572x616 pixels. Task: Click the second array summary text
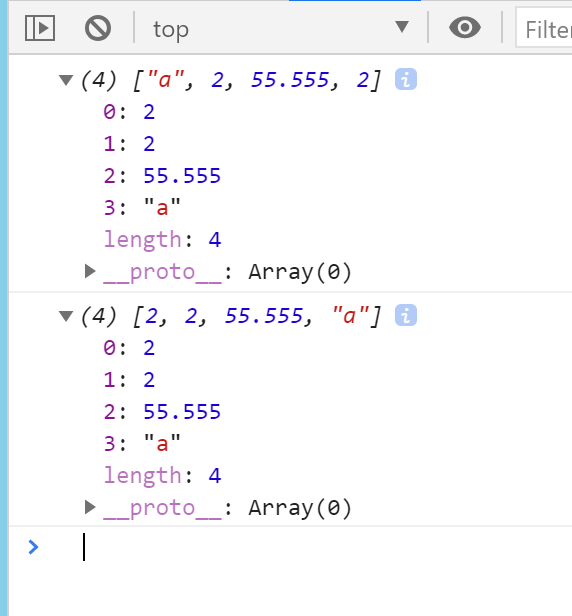pyautogui.click(x=231, y=316)
